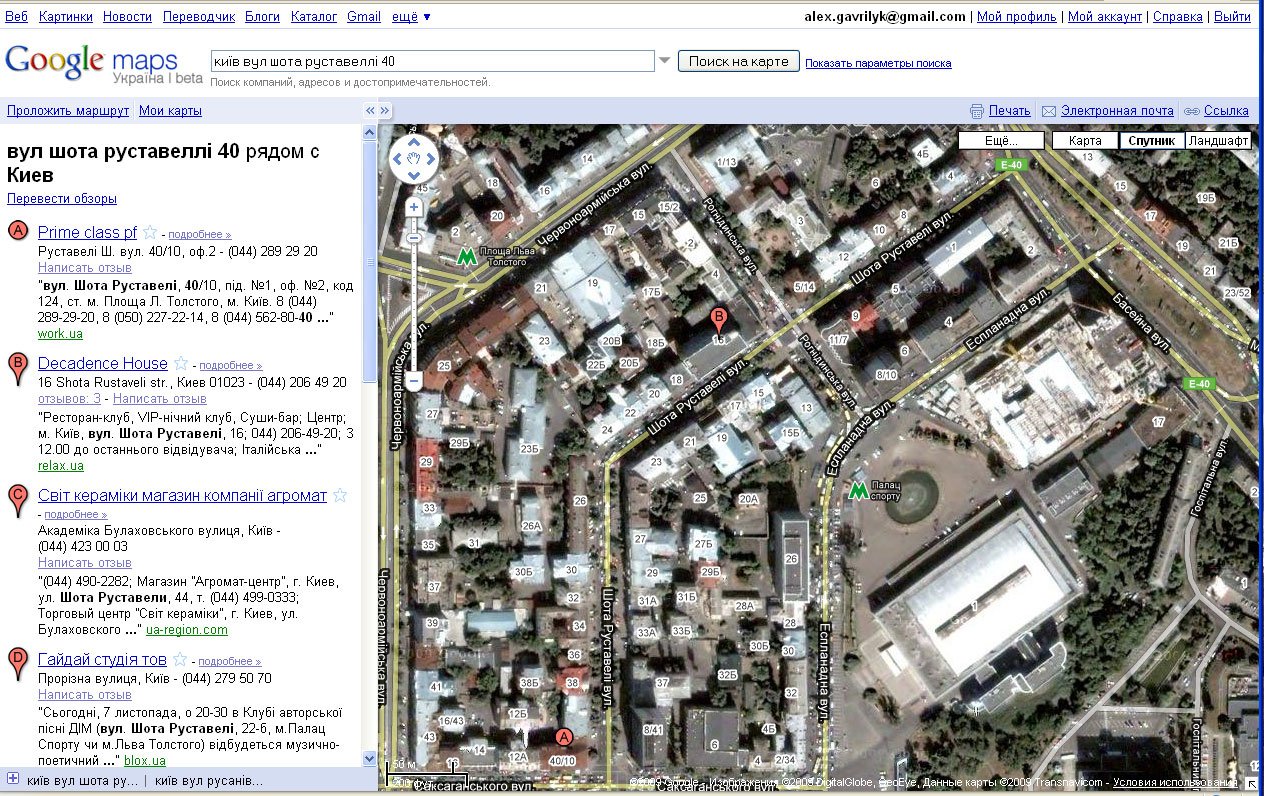The width and height of the screenshot is (1264, 796).
Task: Open the Мои карты tab
Action: [x=170, y=111]
